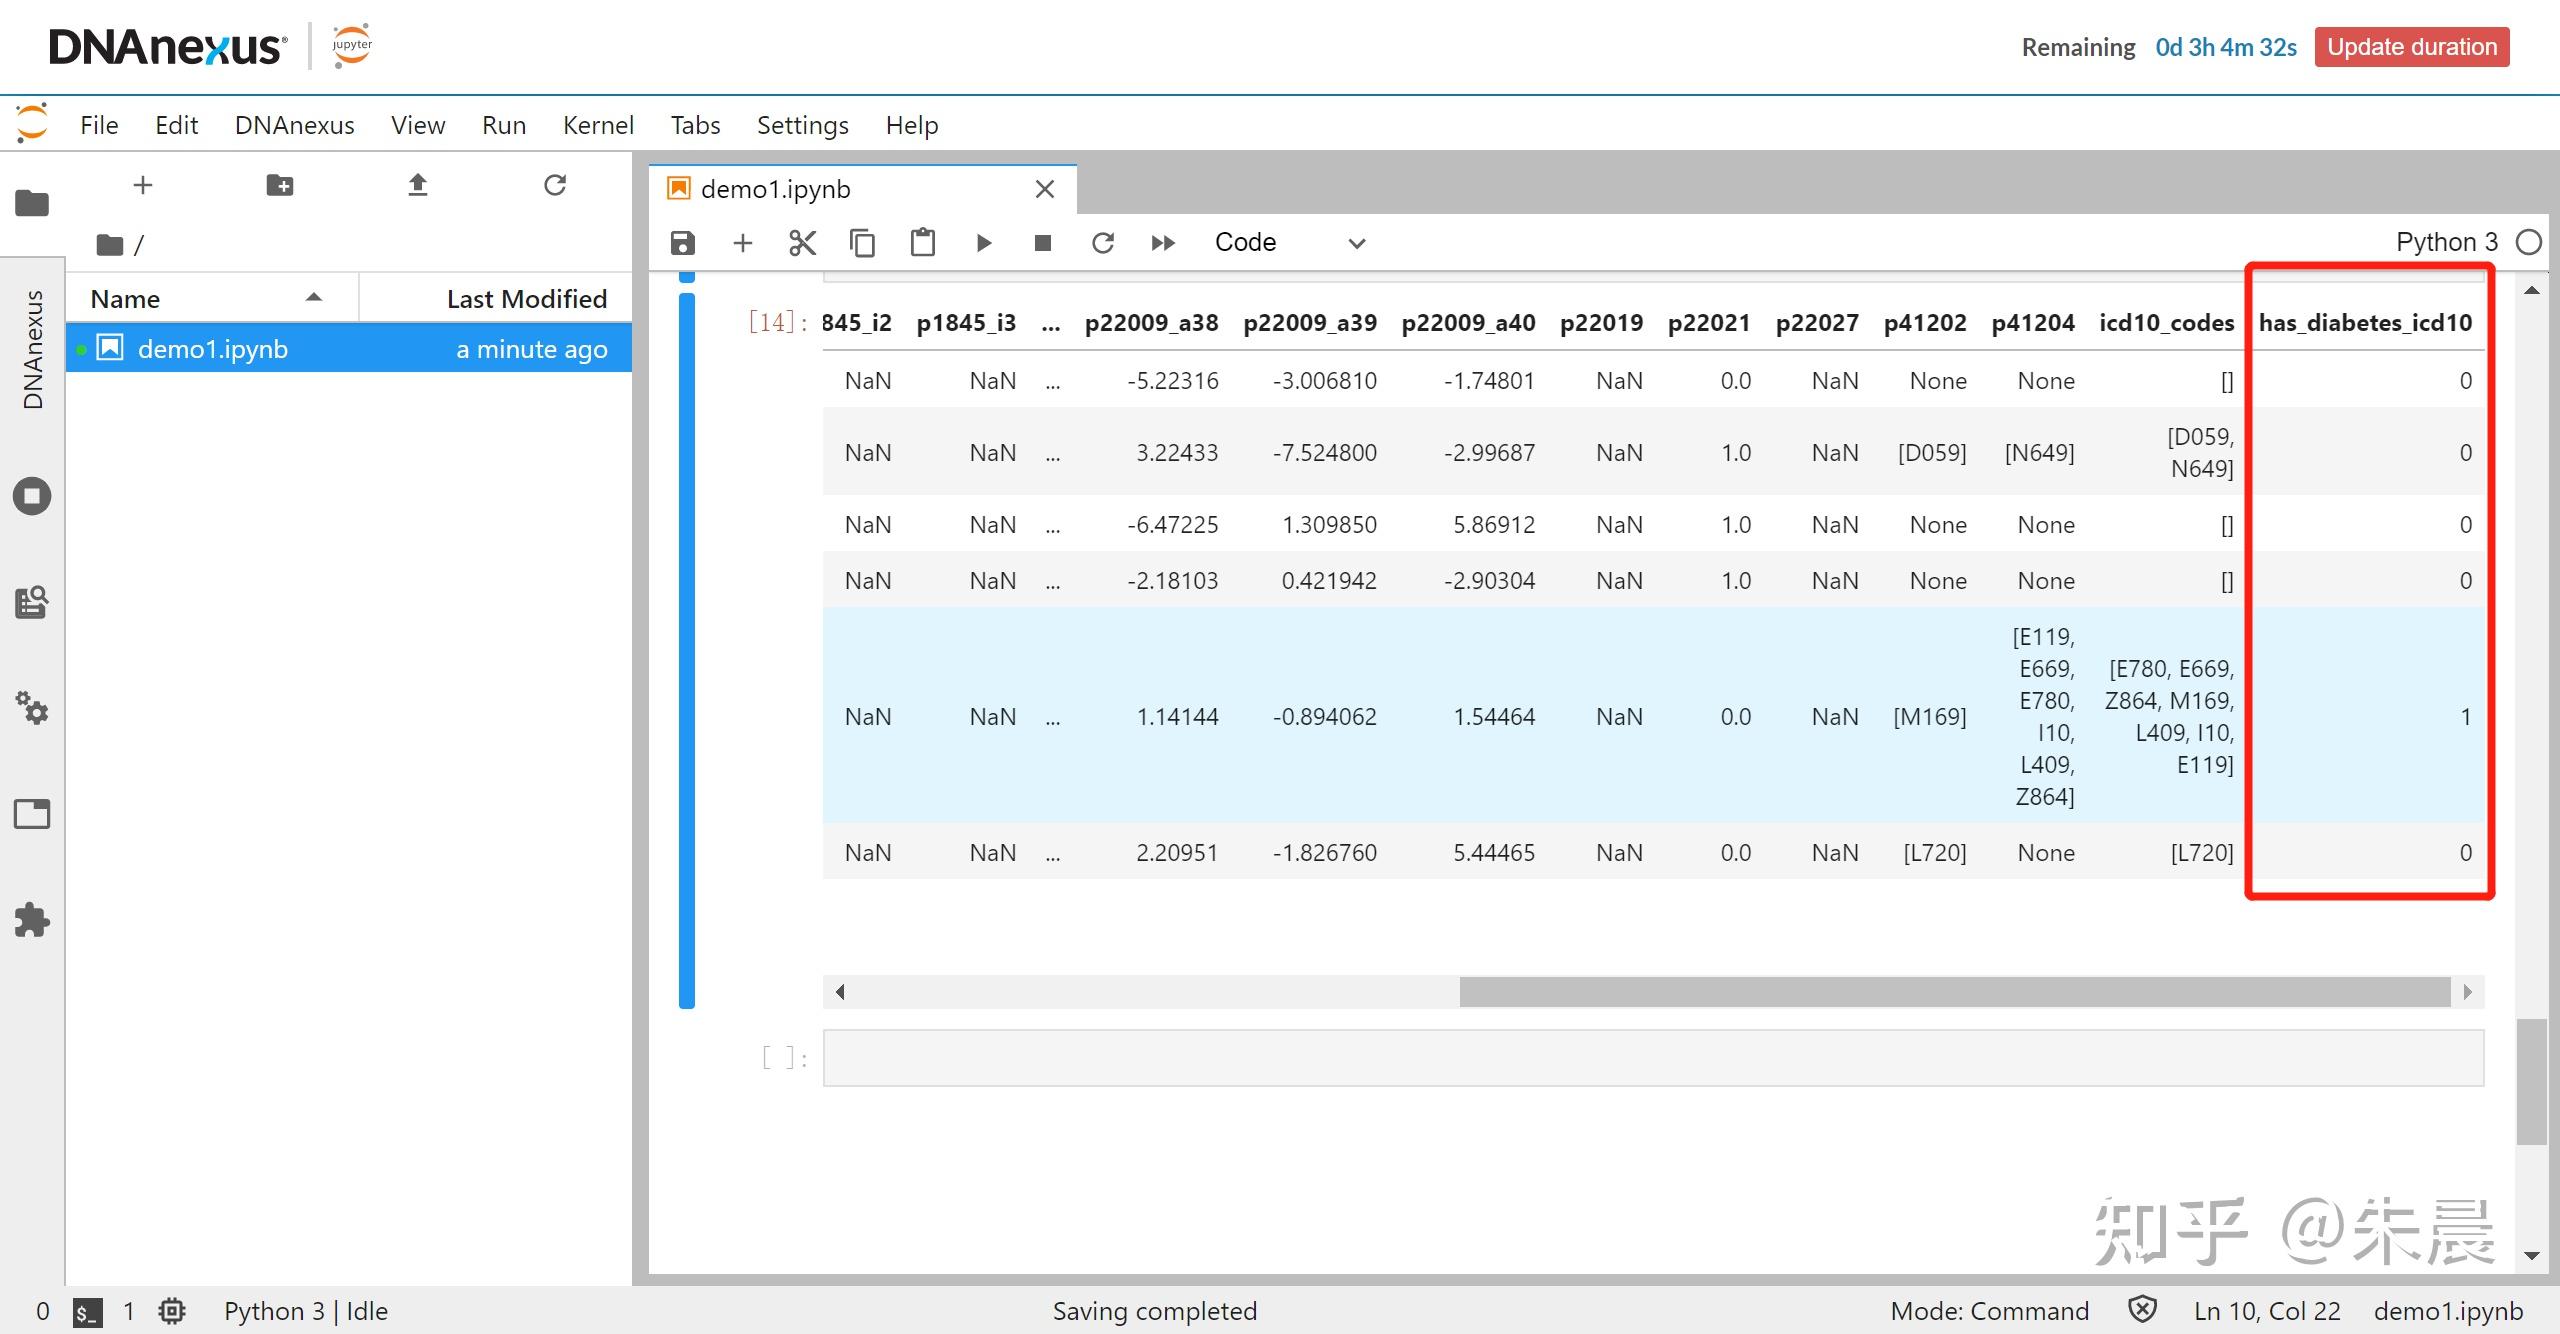Open the Extension Manager puzzle icon
2560x1334 pixels.
pyautogui.click(x=32, y=920)
